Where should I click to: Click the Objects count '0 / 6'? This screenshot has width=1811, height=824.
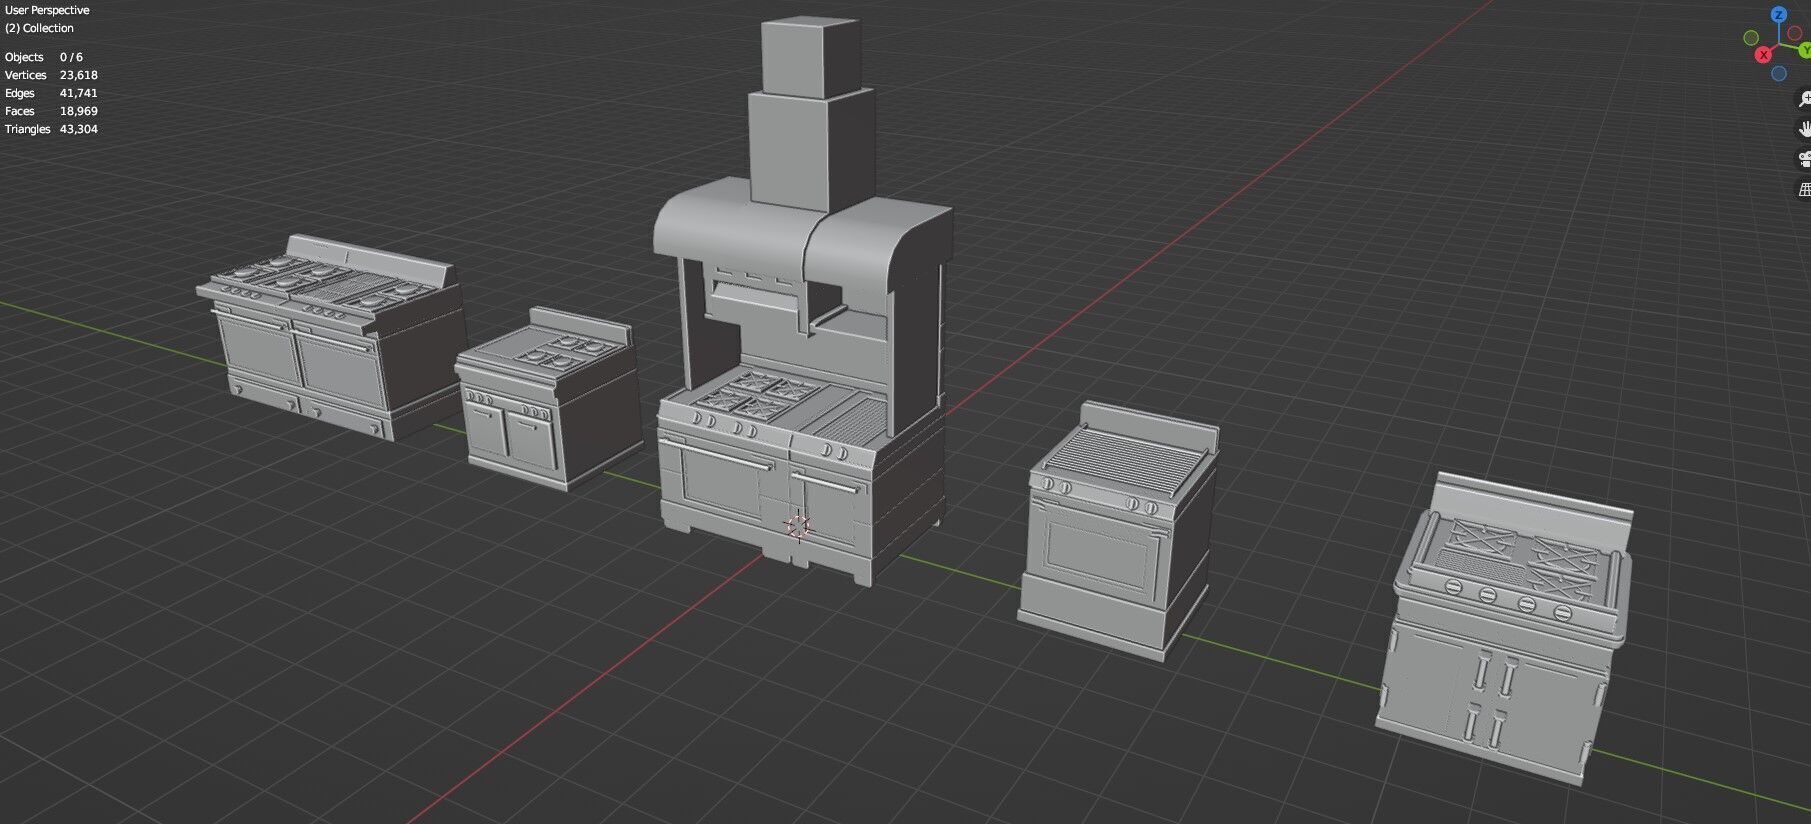pos(71,57)
